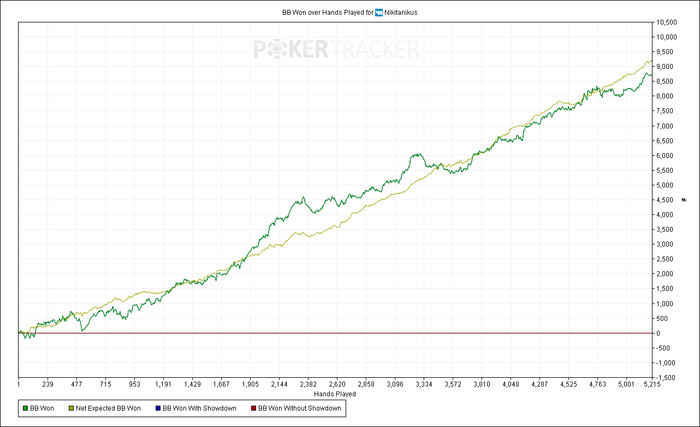Click the y-axis label 7,500
This screenshot has width=700, height=427.
click(665, 111)
